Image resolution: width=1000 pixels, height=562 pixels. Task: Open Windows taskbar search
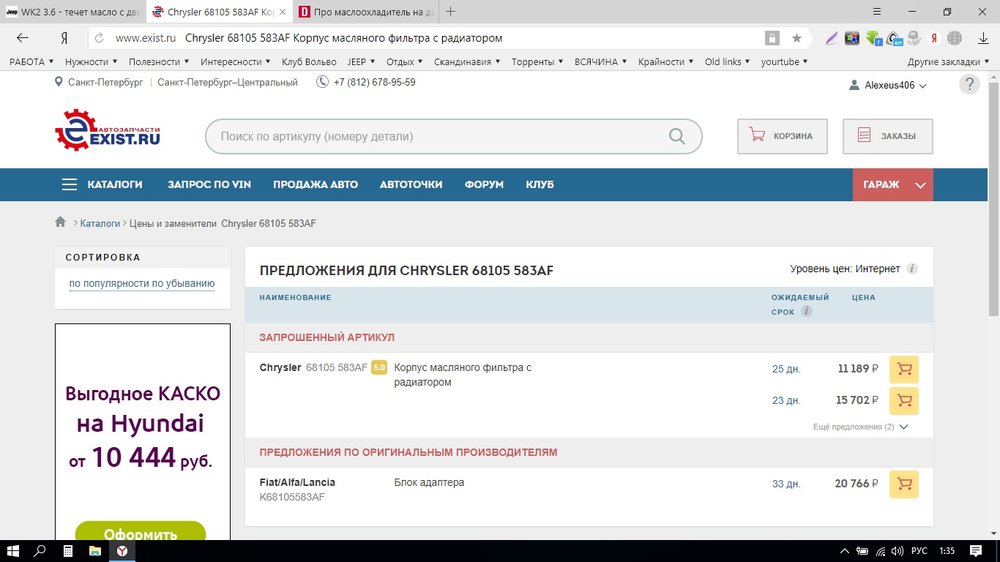(x=40, y=551)
